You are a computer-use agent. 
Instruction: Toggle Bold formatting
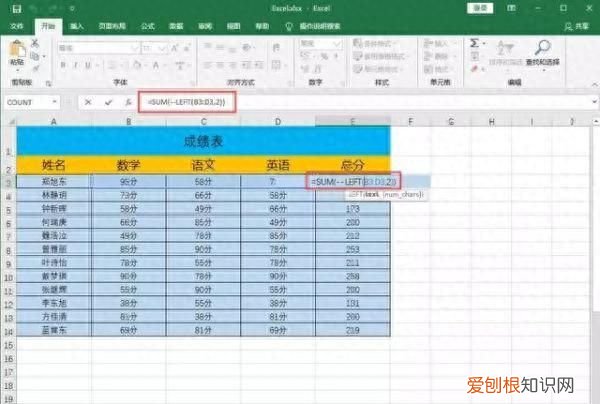pos(64,65)
